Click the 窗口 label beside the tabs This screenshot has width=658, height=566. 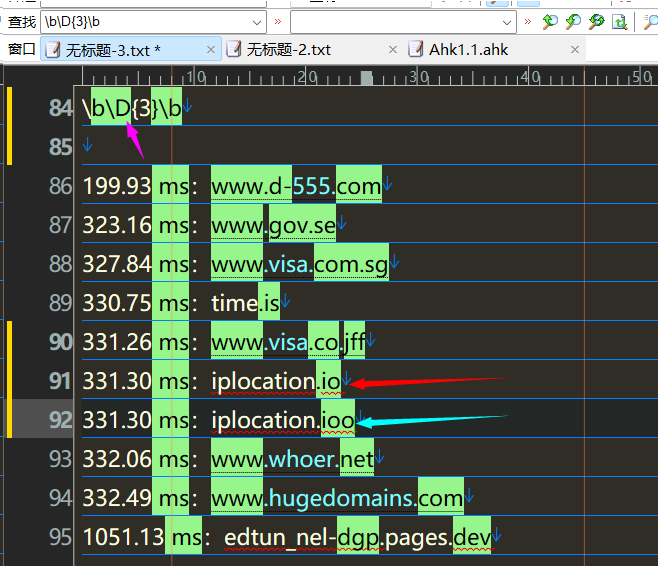(x=21, y=50)
